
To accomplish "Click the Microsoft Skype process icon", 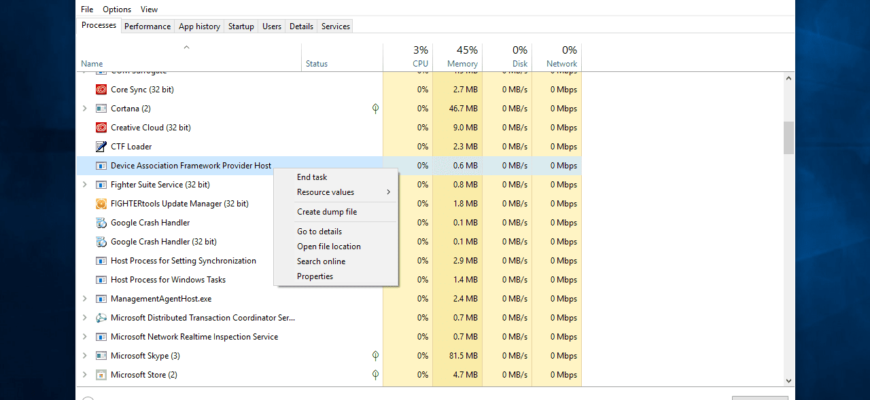I will 101,356.
